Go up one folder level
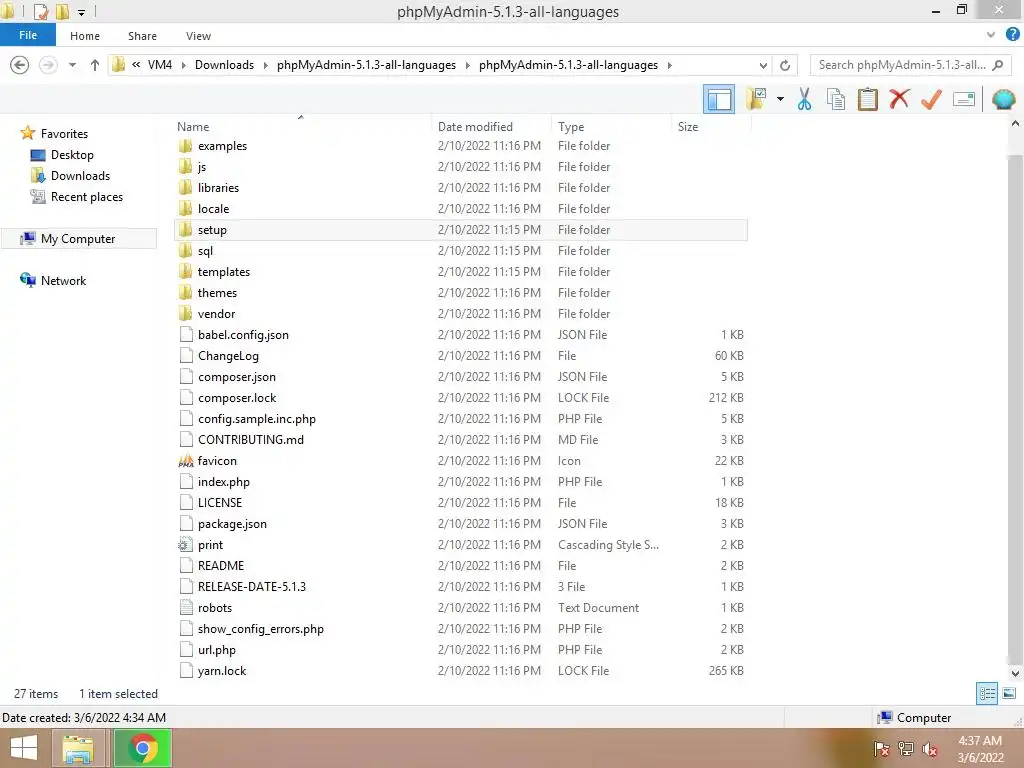 95,65
